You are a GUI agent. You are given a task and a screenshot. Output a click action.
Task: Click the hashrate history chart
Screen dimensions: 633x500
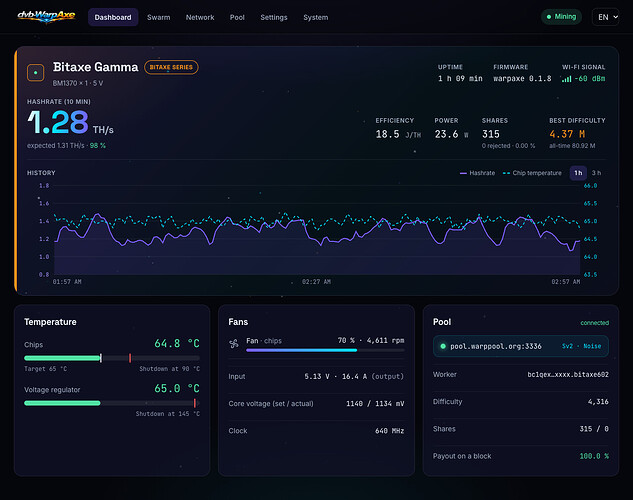click(x=317, y=230)
